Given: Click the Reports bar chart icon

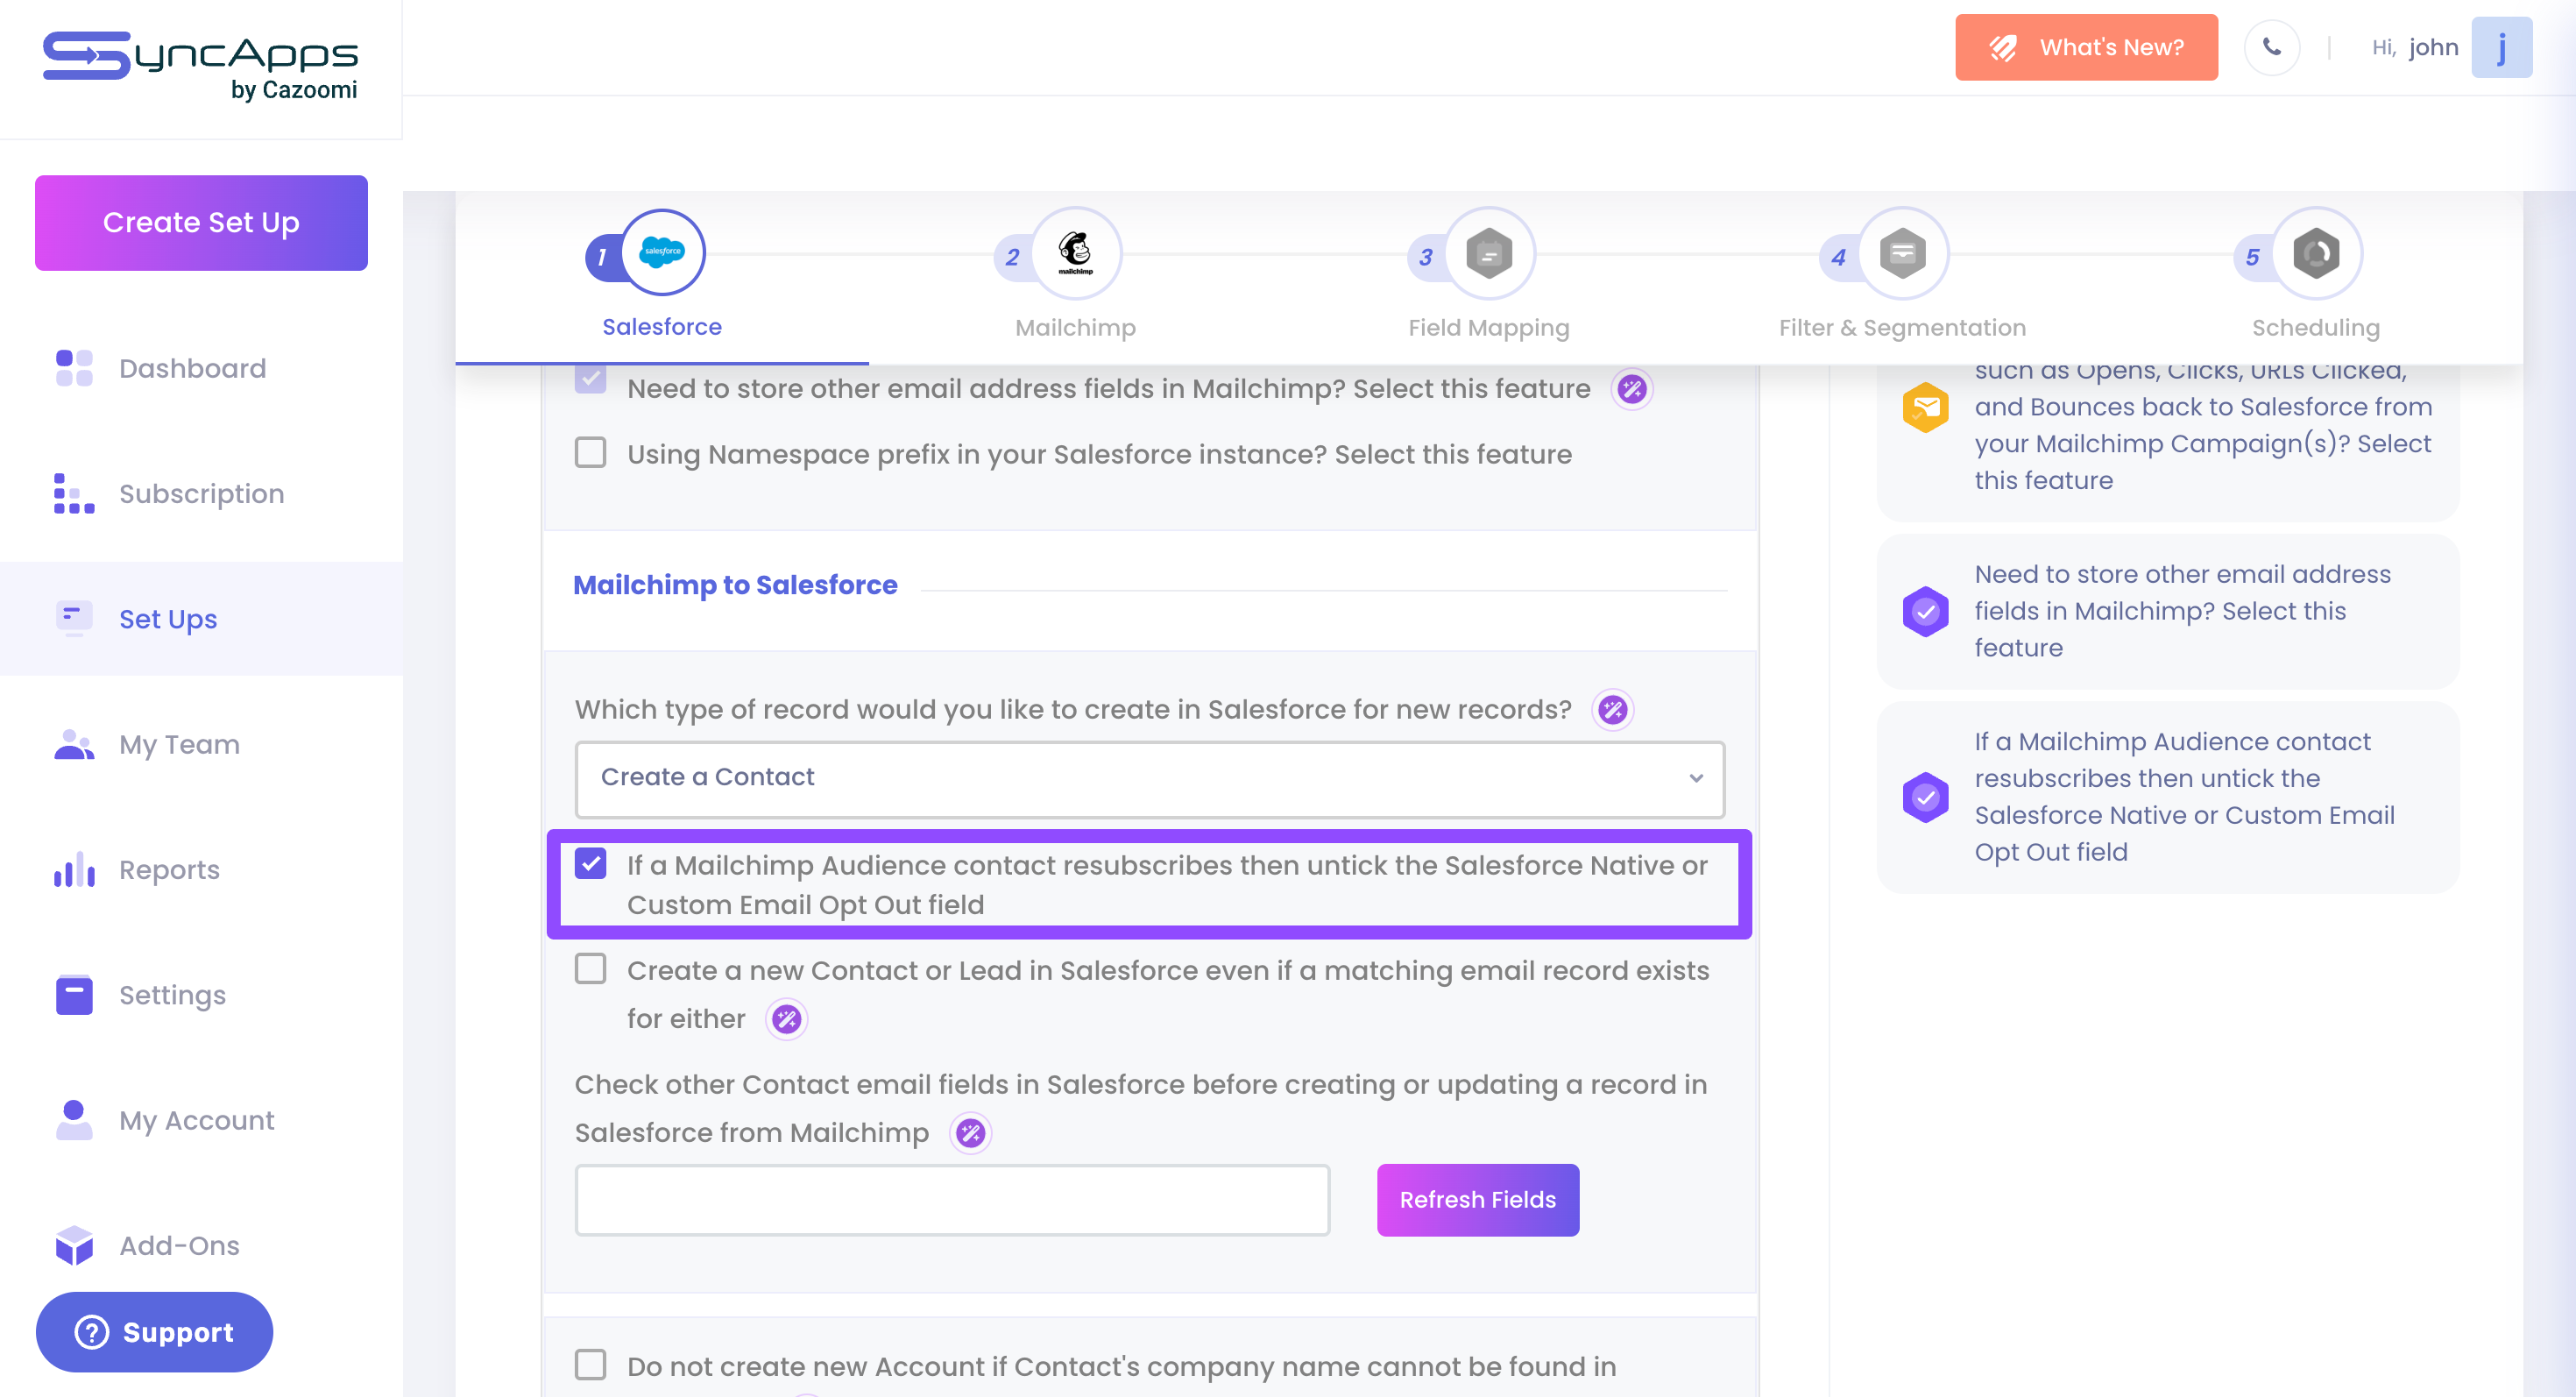Looking at the screenshot, I should coord(74,870).
